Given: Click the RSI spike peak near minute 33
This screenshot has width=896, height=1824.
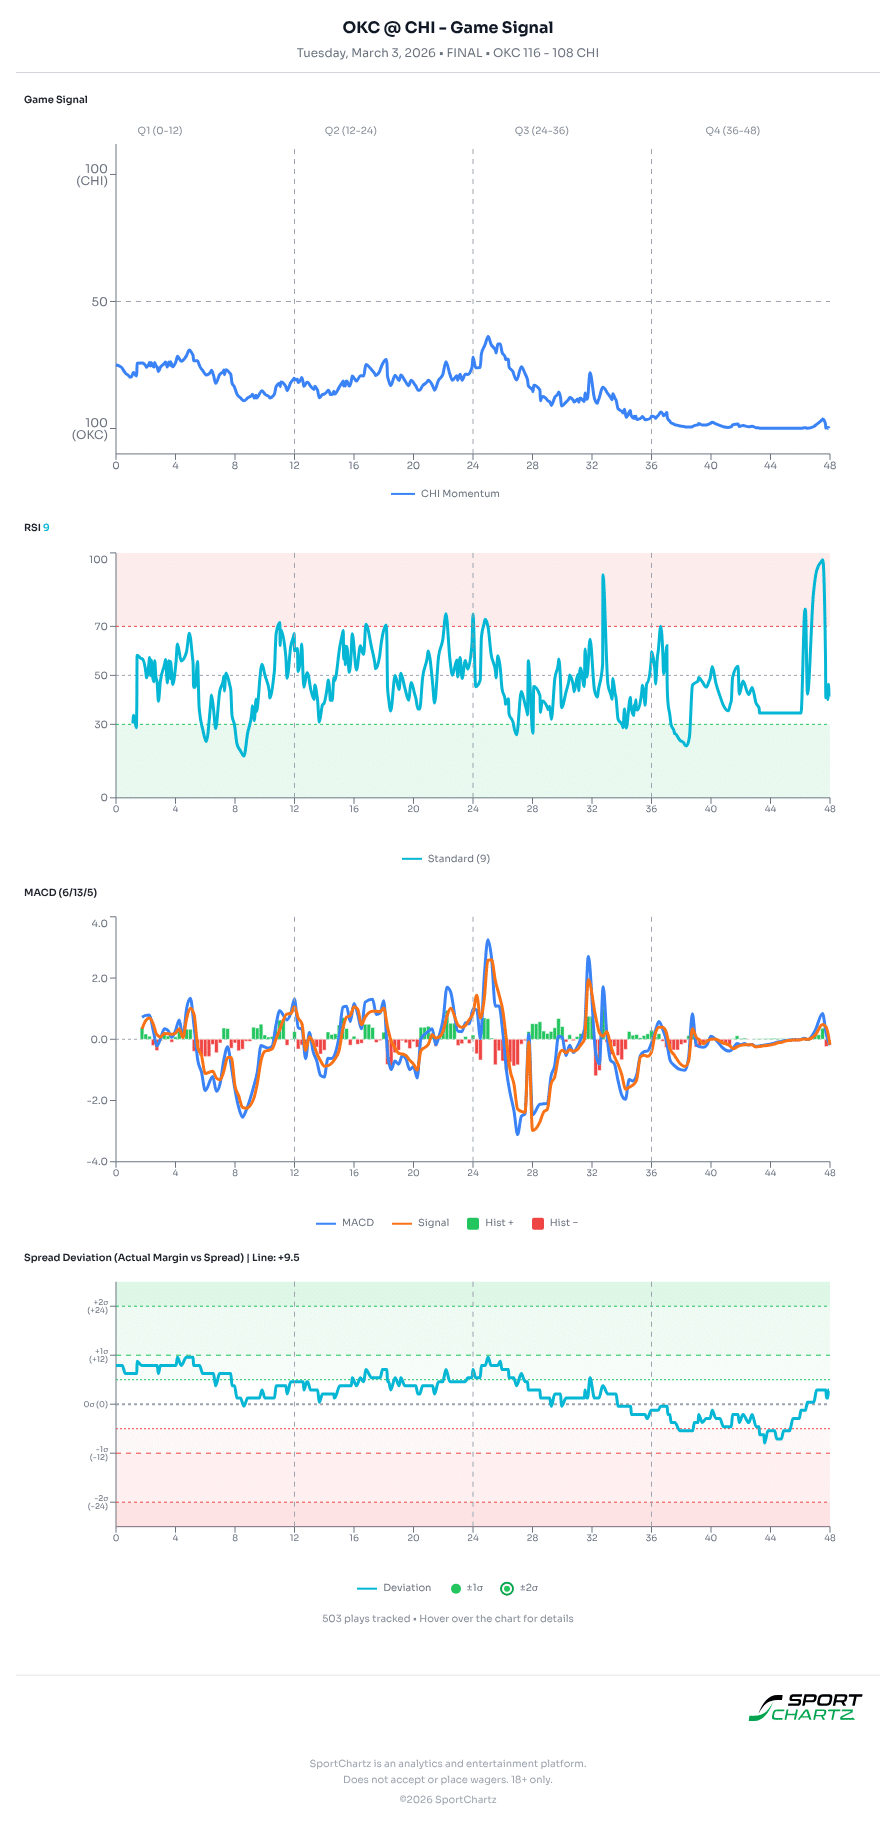Looking at the screenshot, I should [603, 575].
